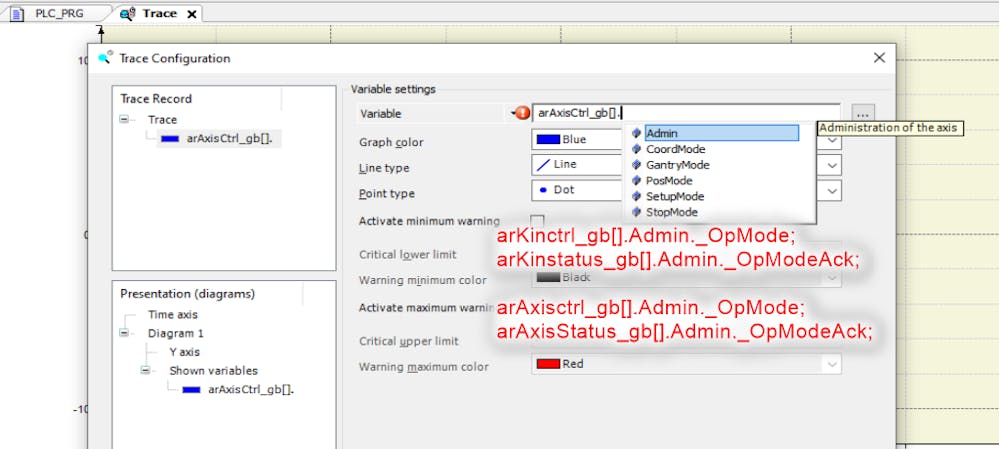Open the Graph color dropdown
The image size is (999, 449).
click(833, 140)
